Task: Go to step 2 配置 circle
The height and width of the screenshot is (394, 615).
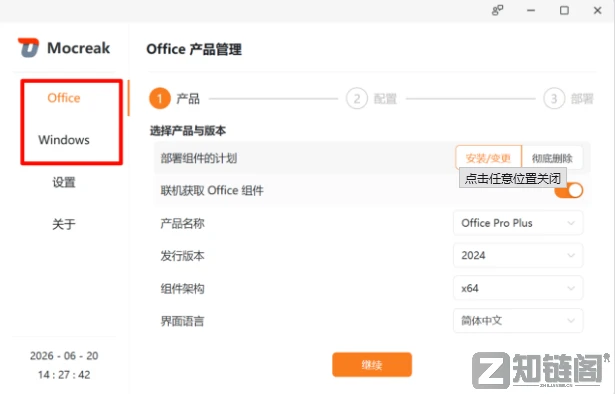Action: [357, 98]
